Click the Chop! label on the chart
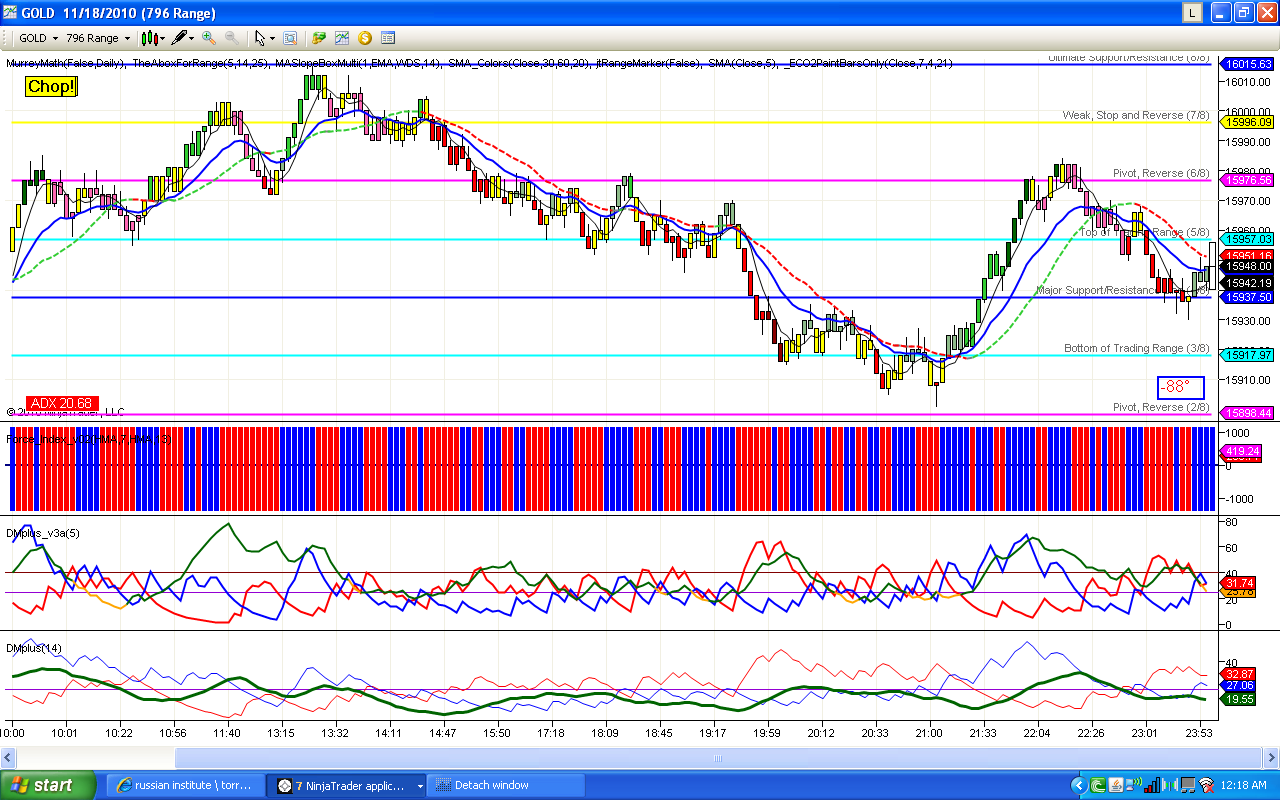The height and width of the screenshot is (800, 1280). [x=52, y=86]
